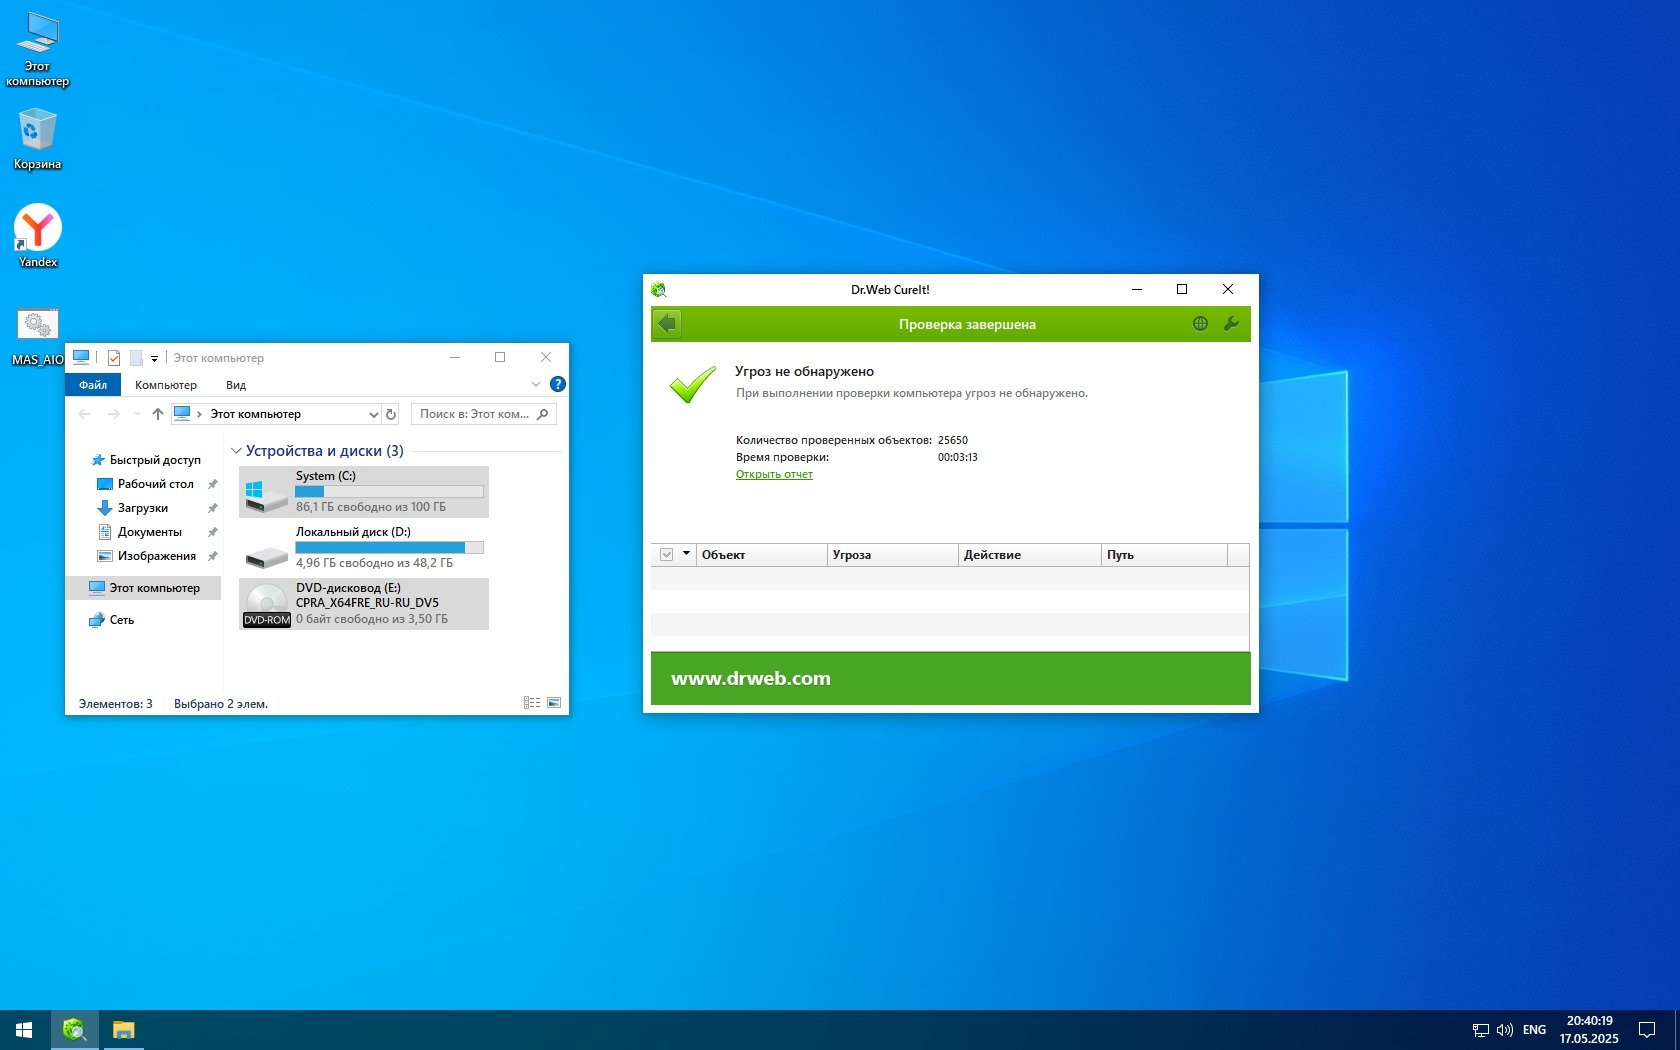Toggle the select-all checkbox in threats table

coord(666,555)
